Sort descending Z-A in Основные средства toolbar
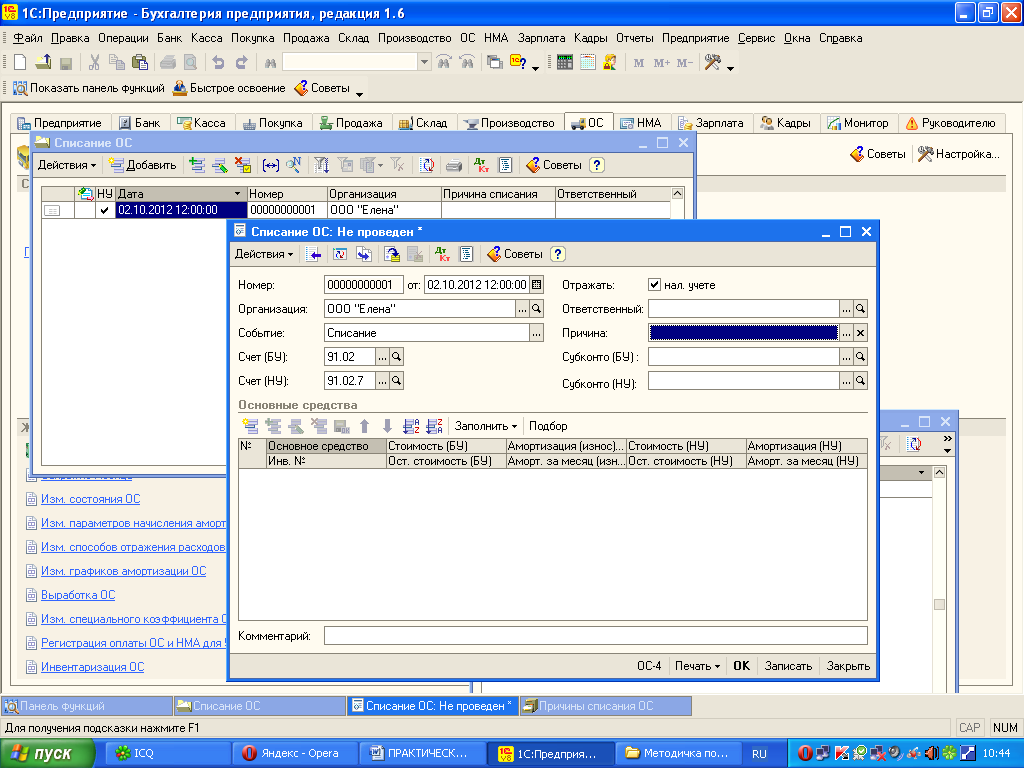 tap(434, 426)
